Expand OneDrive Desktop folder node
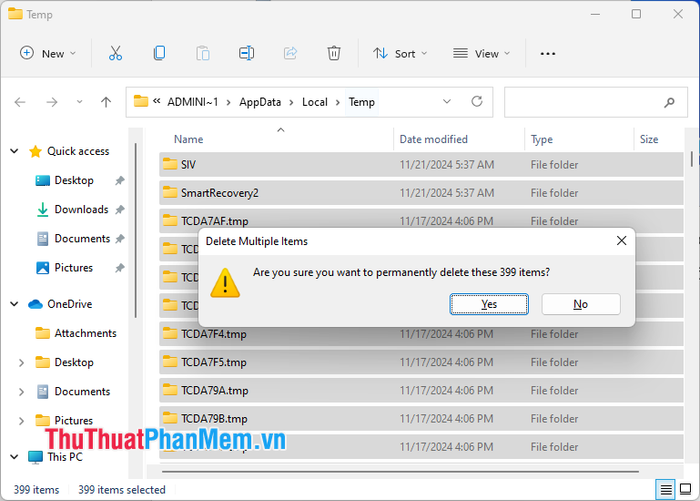The image size is (700, 501). tap(21, 363)
